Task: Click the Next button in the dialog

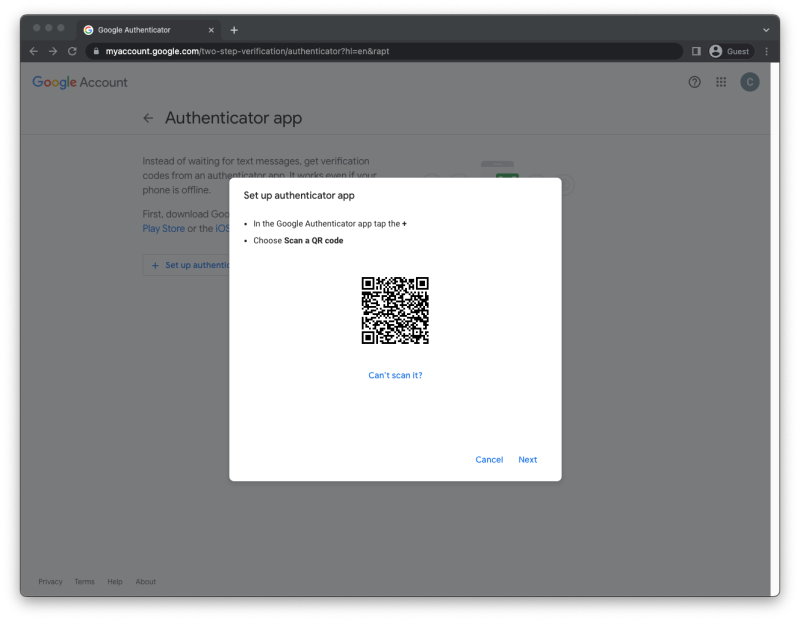Action: coord(527,460)
